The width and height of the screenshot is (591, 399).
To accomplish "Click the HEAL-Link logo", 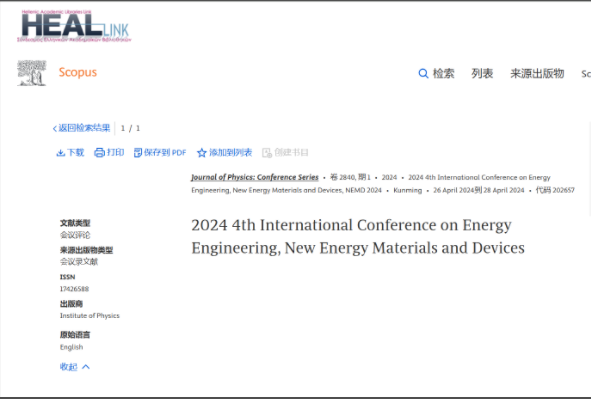I will (x=74, y=26).
